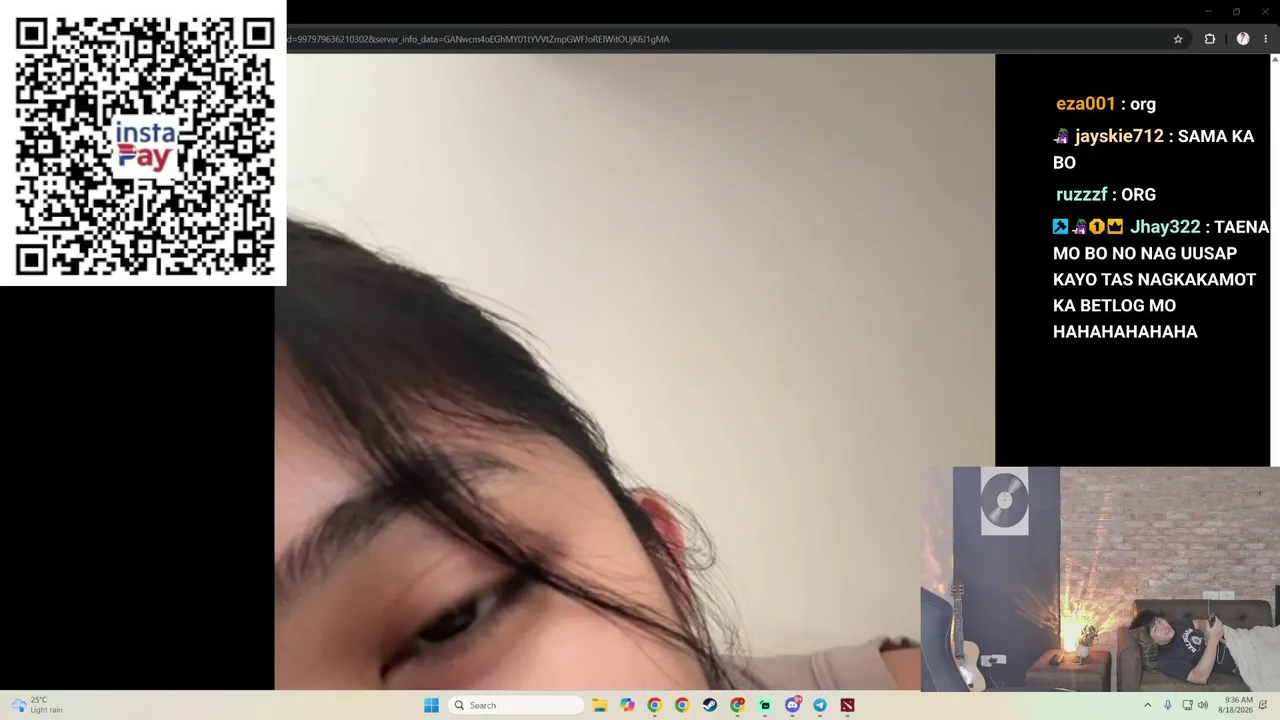Restore down the Chrome window

click(1236, 11)
